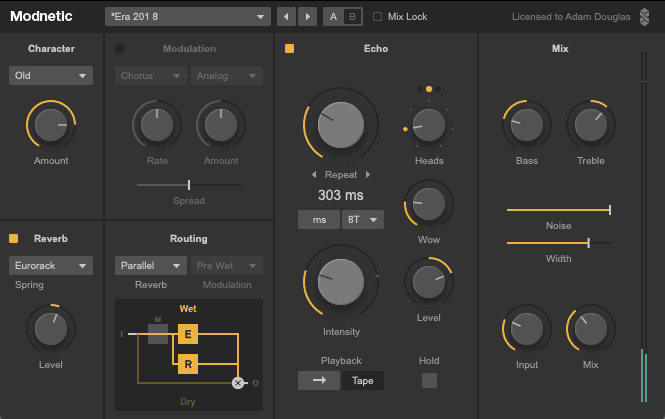Click the Wet label in routing view
Image resolution: width=665 pixels, height=419 pixels.
pyautogui.click(x=188, y=308)
